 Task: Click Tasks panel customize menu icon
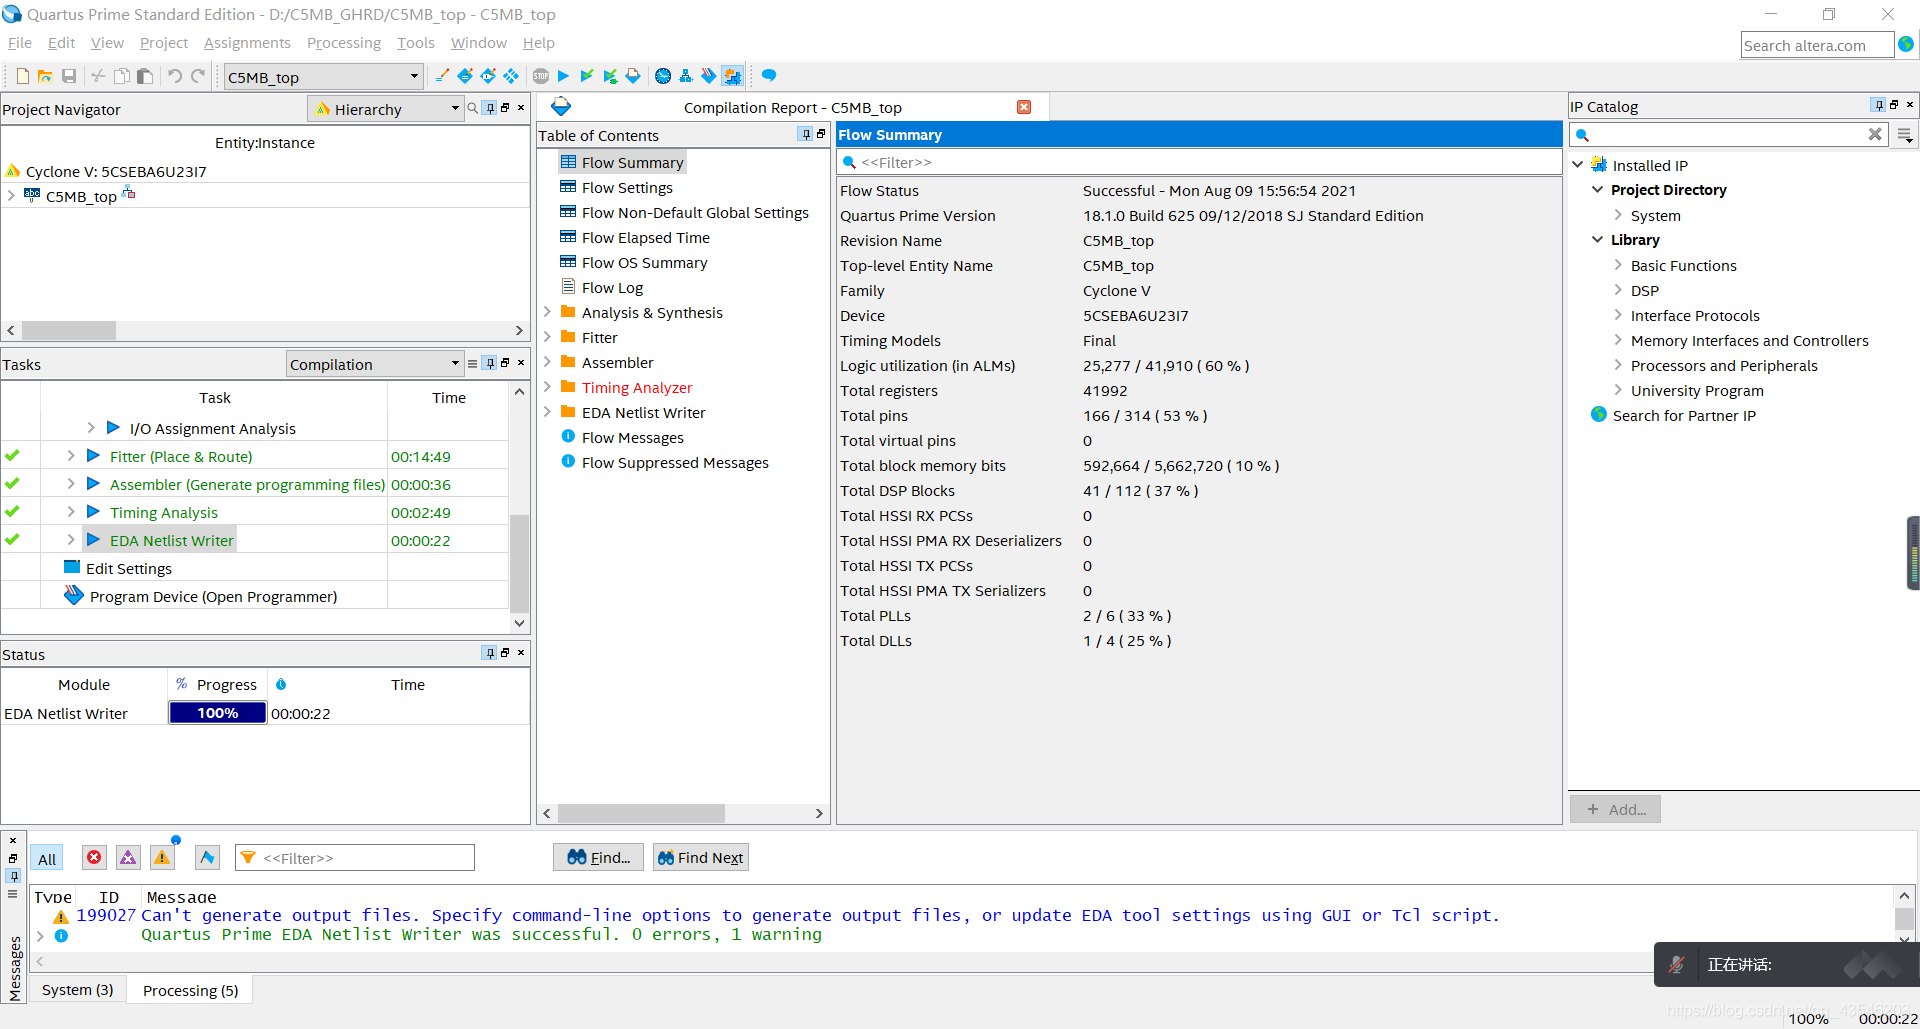point(473,364)
